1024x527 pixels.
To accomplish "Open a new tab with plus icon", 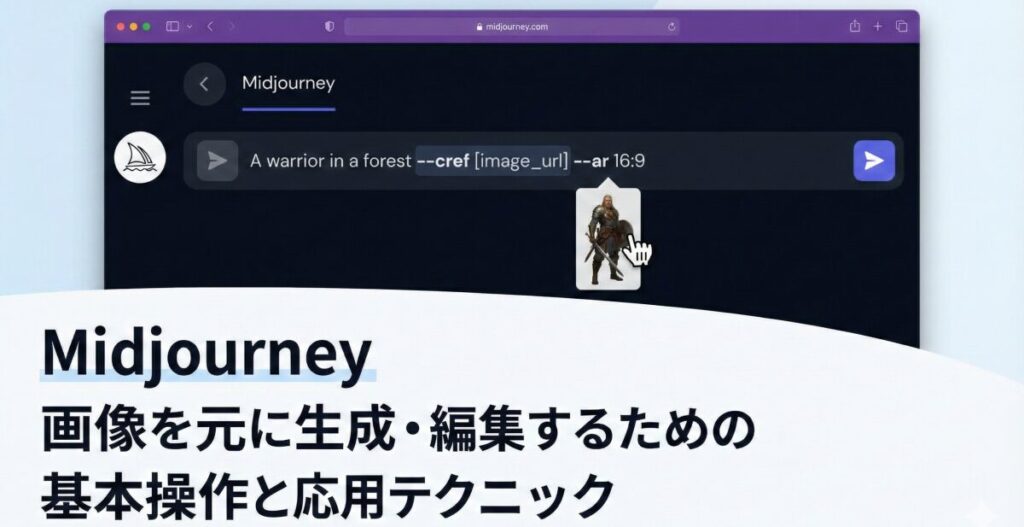I will (x=878, y=27).
